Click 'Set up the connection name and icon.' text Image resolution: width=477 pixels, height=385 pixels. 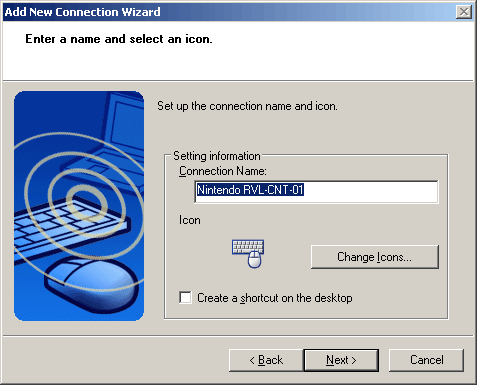tap(247, 106)
